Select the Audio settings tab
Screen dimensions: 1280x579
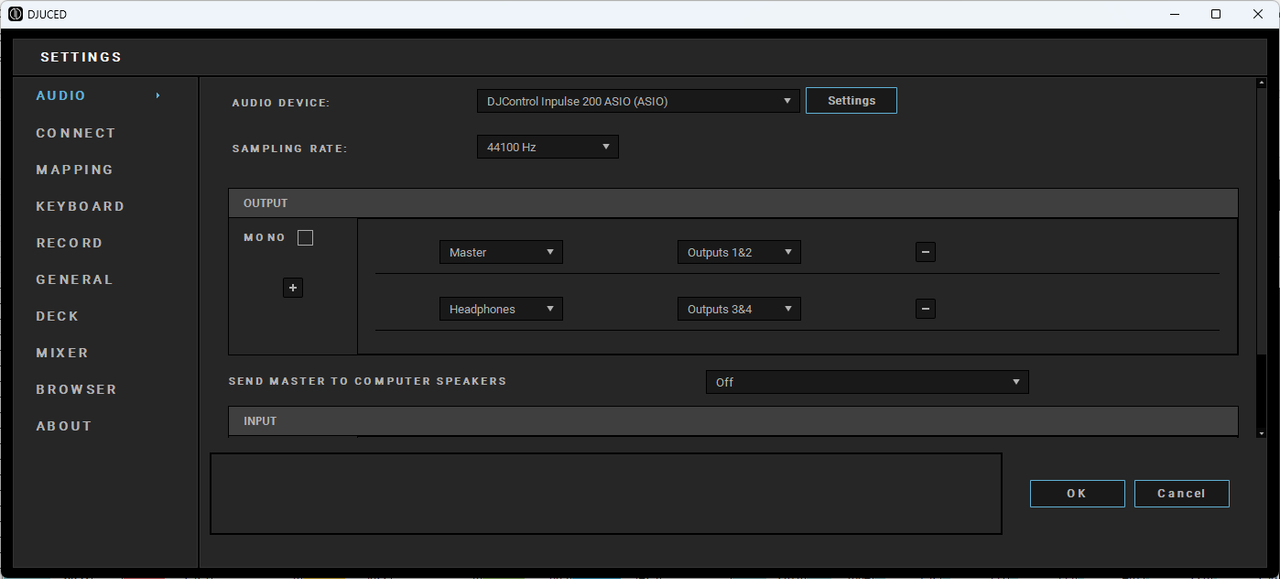[61, 96]
